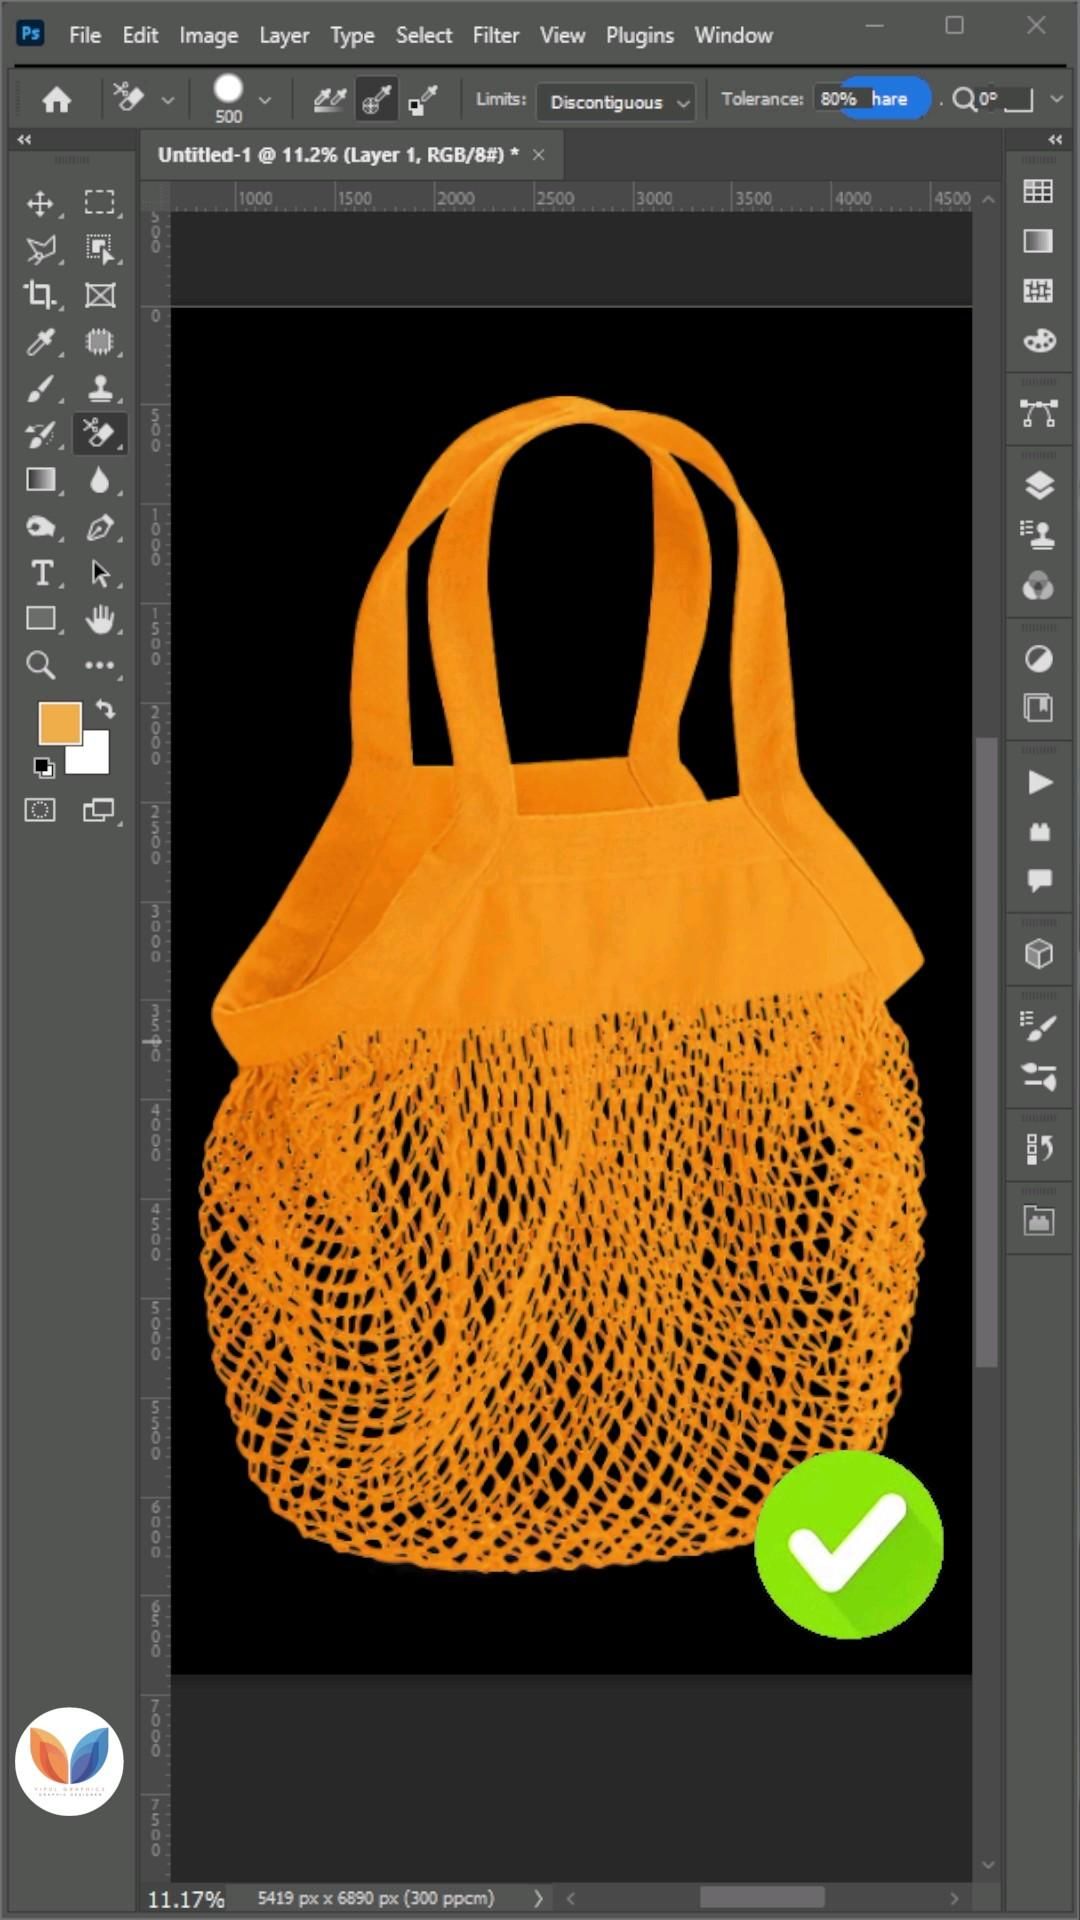The image size is (1080, 1920).
Task: Select the Zoom tool
Action: (x=40, y=665)
